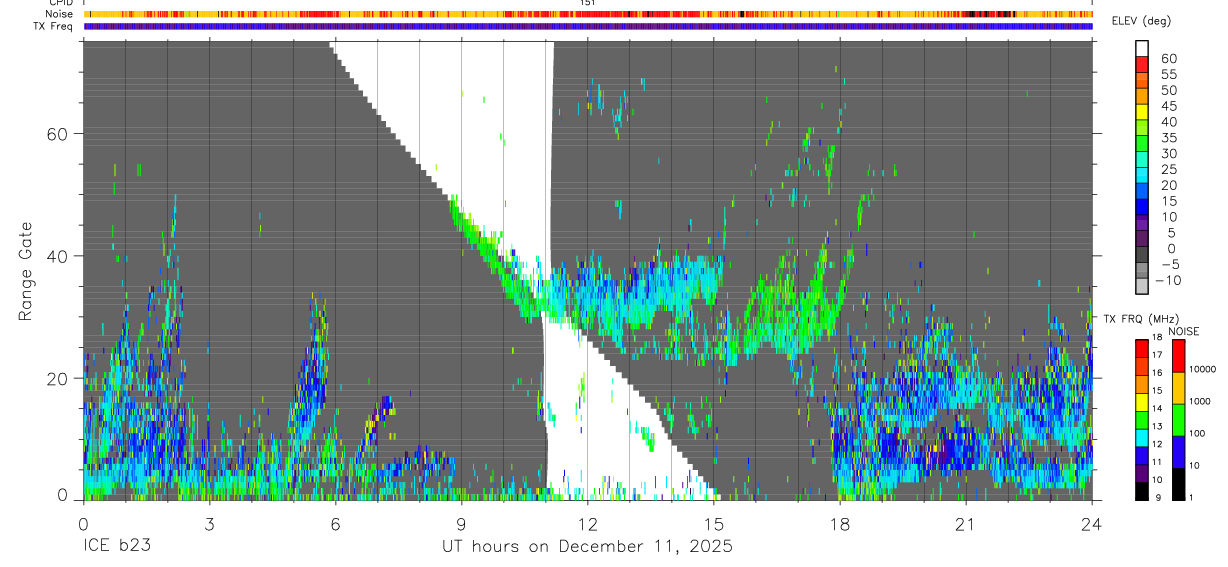Click the 'Range Gate' y-axis label

click(27, 271)
